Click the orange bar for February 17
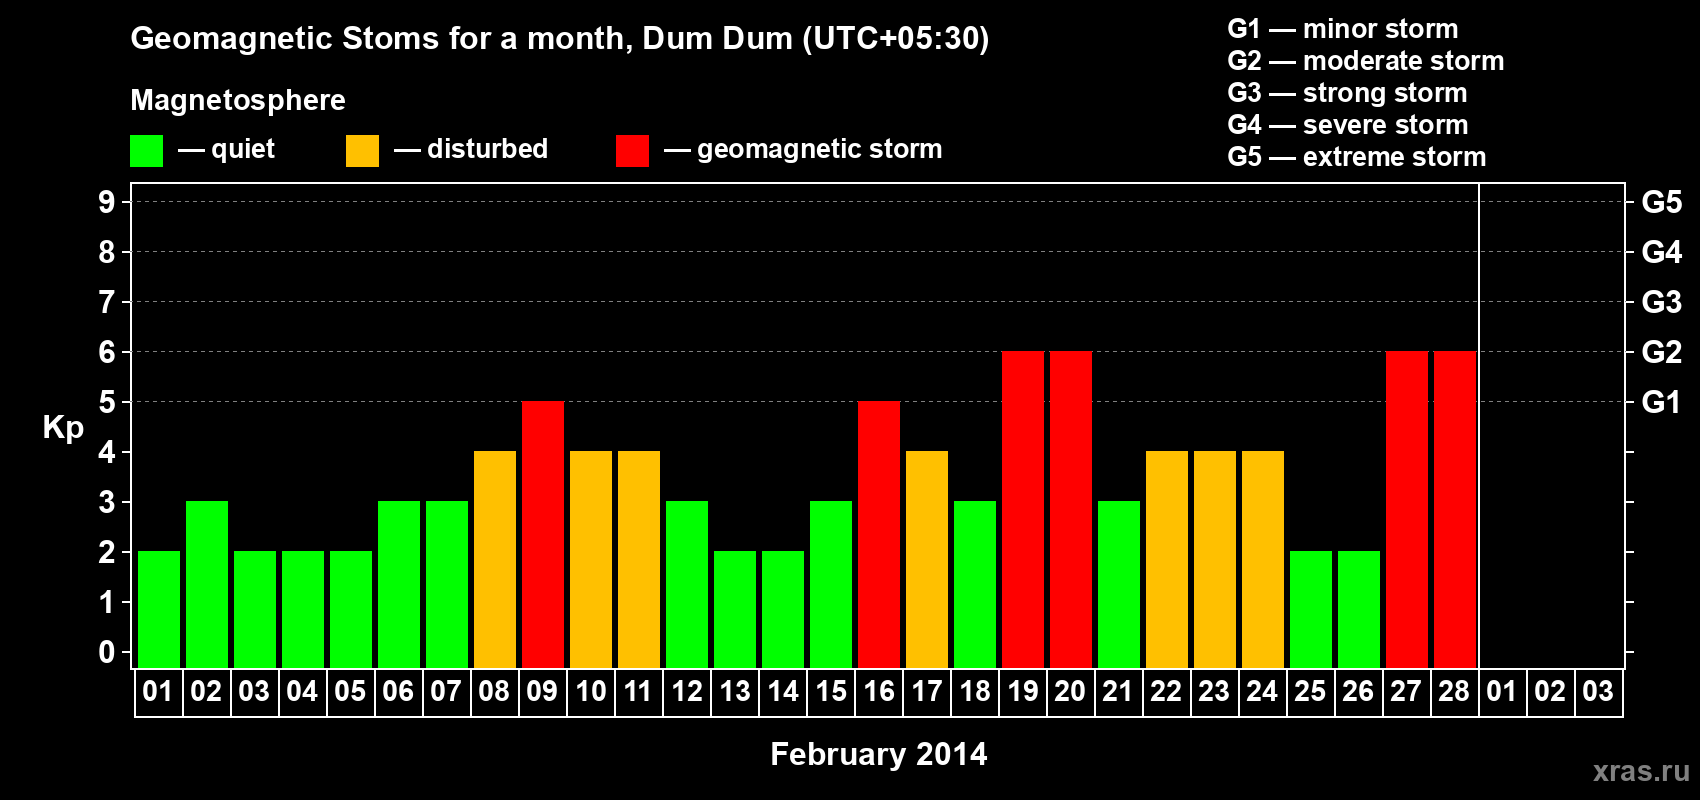 [927, 560]
